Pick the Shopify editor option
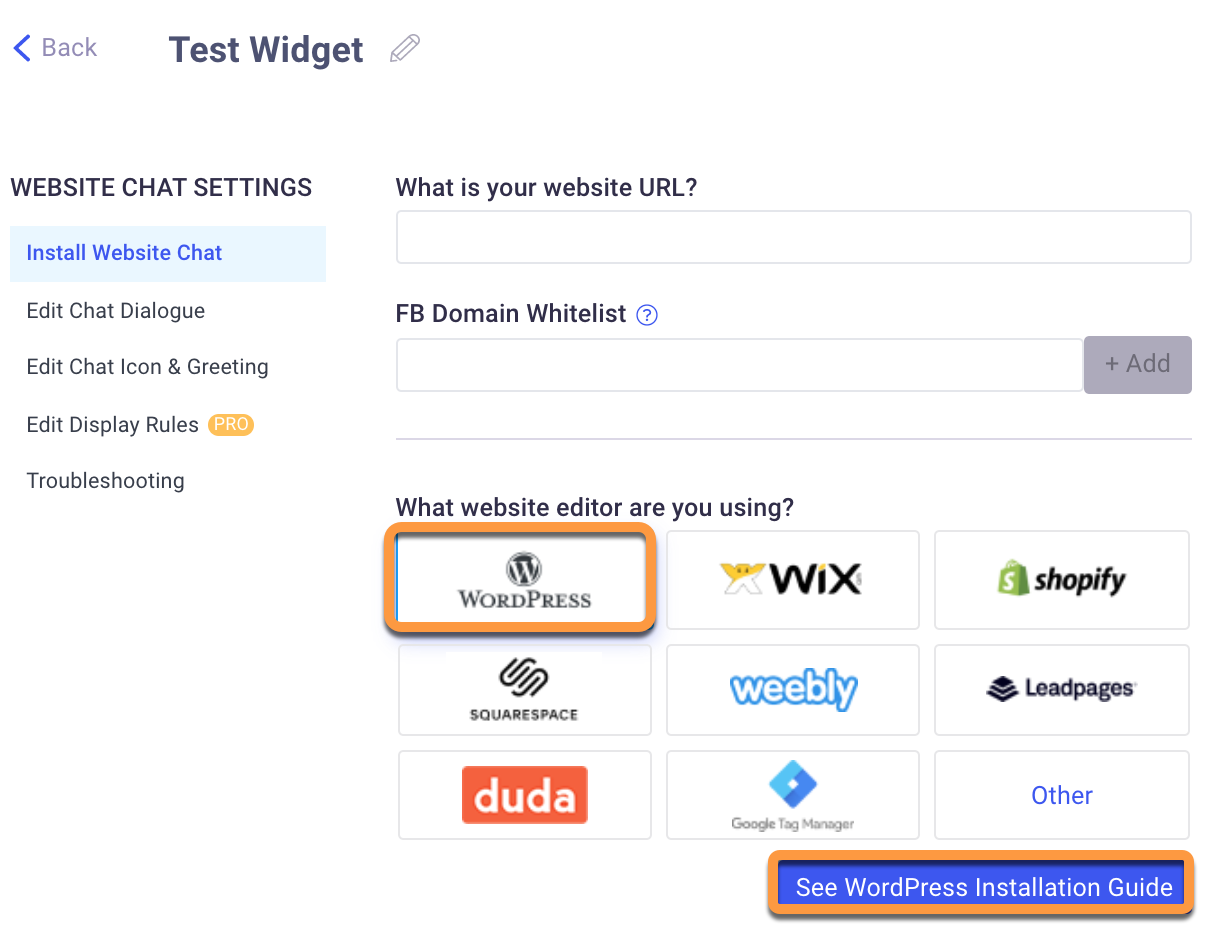This screenshot has height=926, width=1206. (x=1061, y=579)
